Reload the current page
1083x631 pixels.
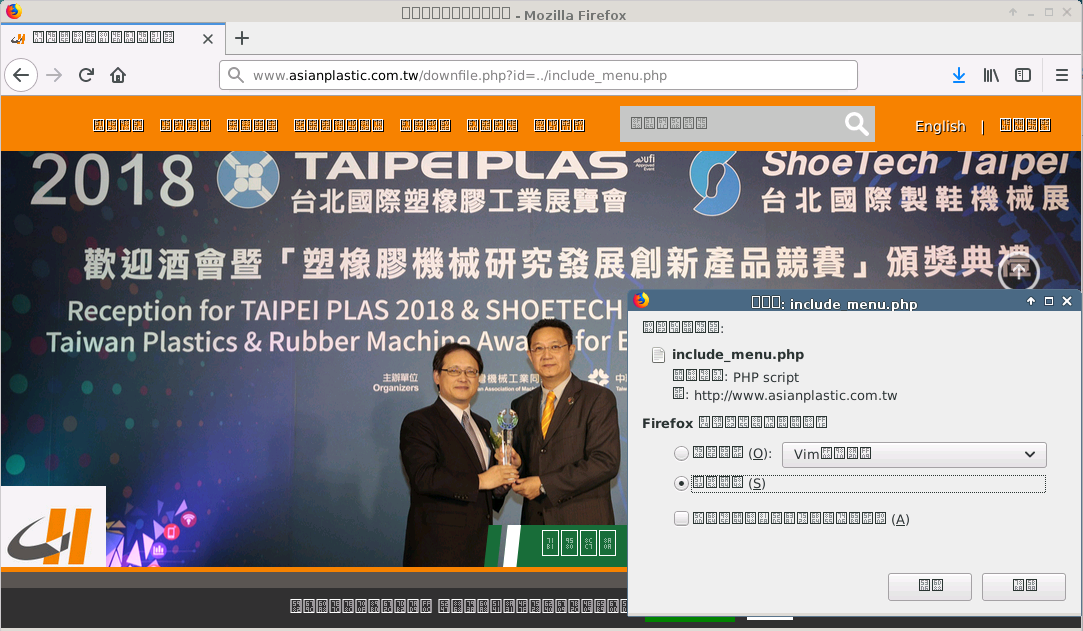click(86, 75)
